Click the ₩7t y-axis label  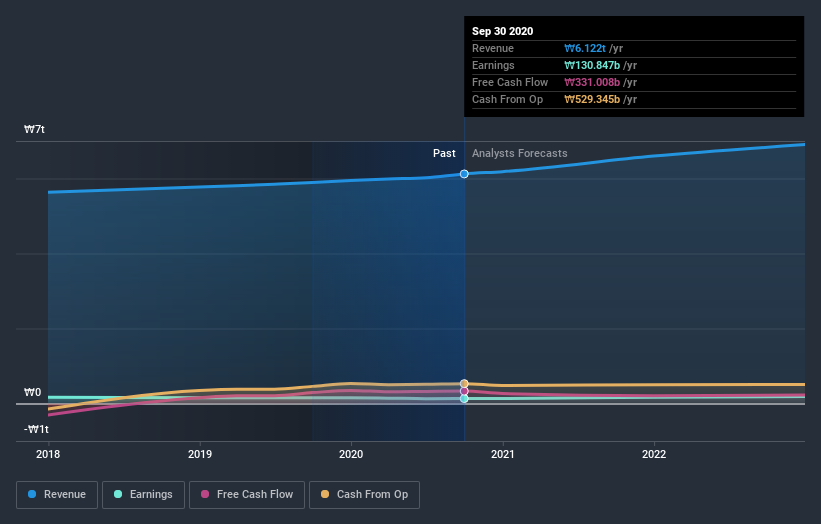point(34,129)
